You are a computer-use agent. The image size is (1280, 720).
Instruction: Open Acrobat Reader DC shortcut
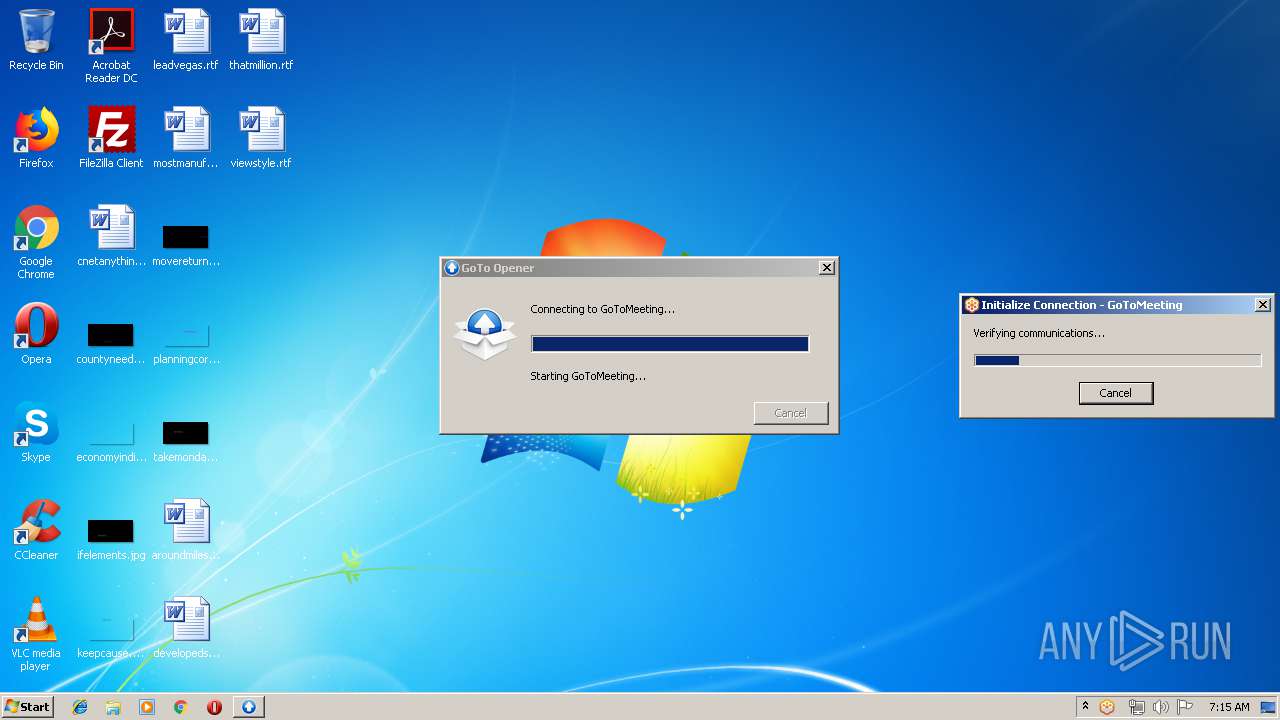(111, 46)
